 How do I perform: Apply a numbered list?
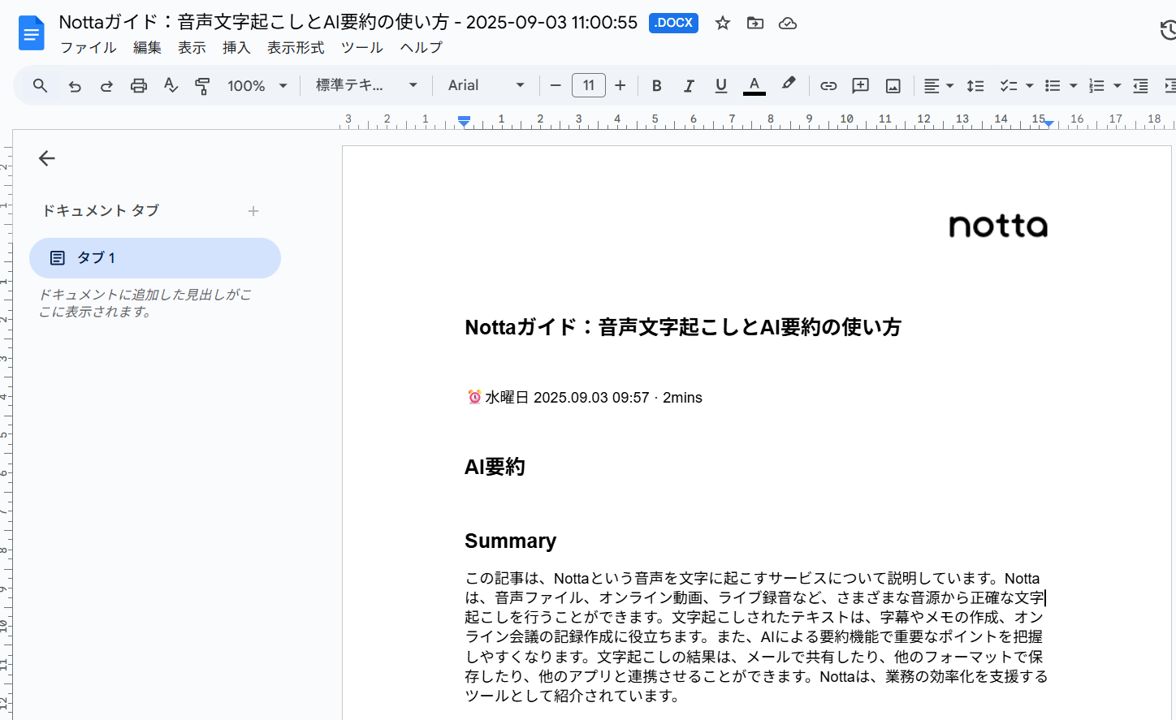tap(1096, 86)
